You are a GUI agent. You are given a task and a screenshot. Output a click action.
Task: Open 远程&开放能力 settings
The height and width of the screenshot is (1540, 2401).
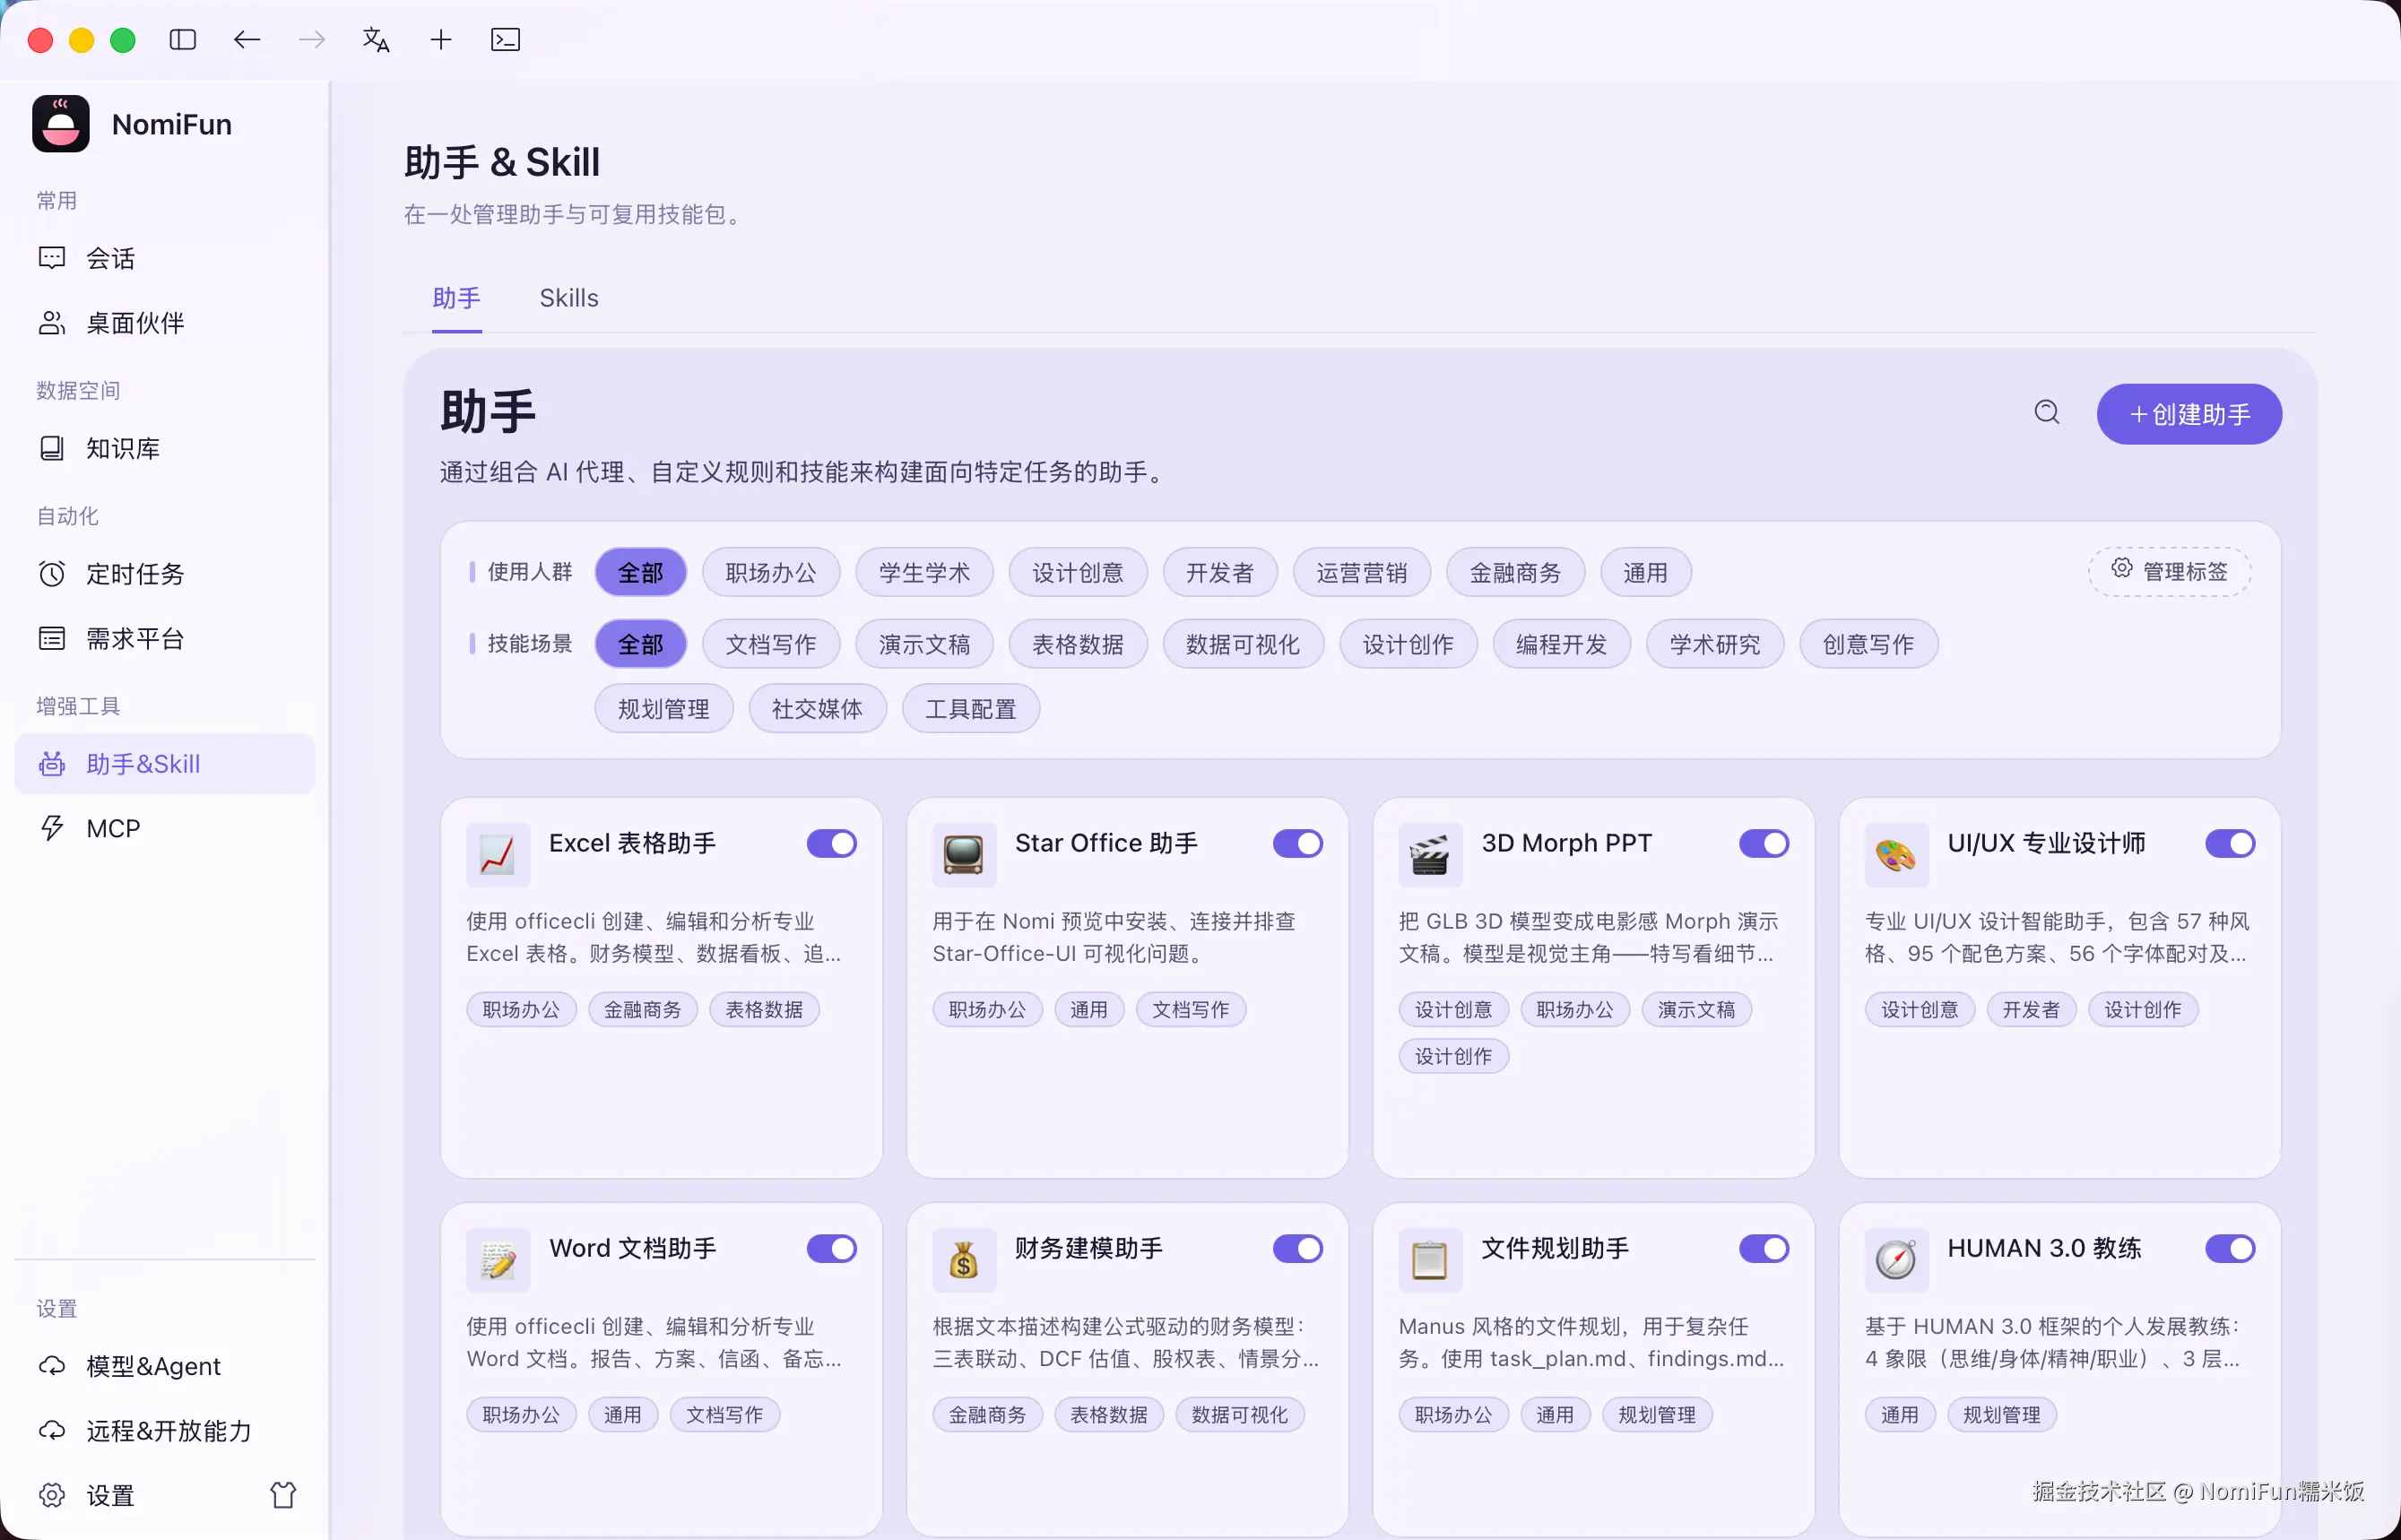165,1431
